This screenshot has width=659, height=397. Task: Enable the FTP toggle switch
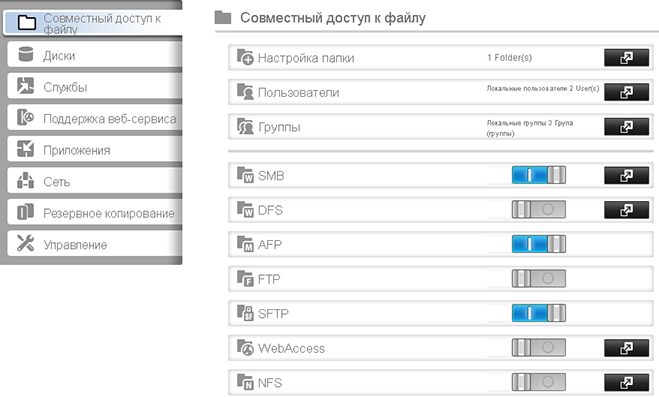coord(539,279)
